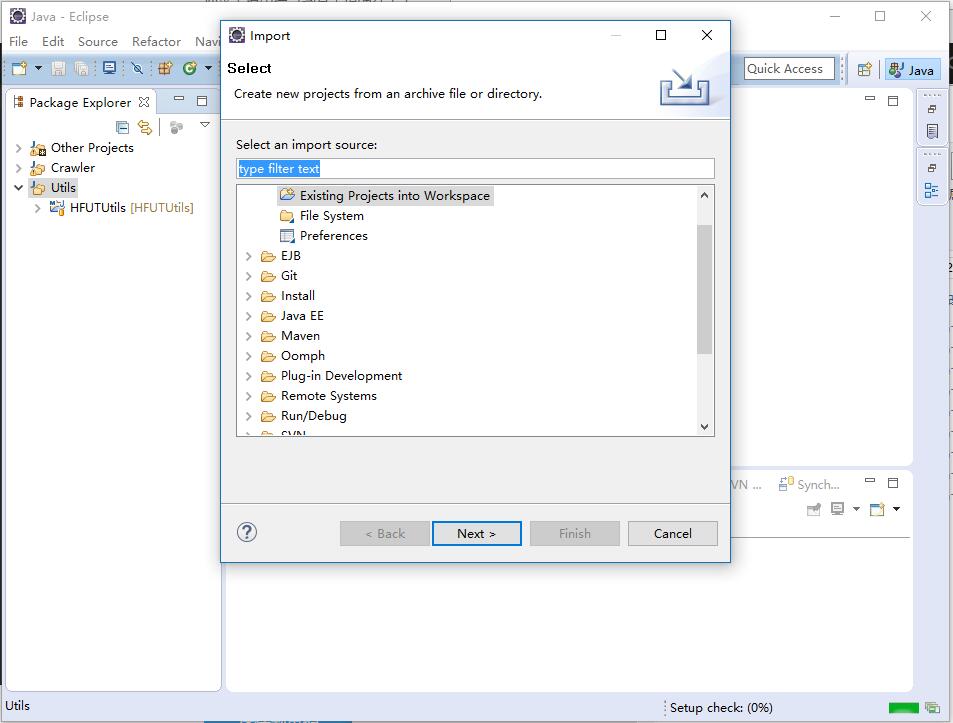Click the Open Console icon in bottom panel
This screenshot has width=953, height=723.
click(877, 509)
